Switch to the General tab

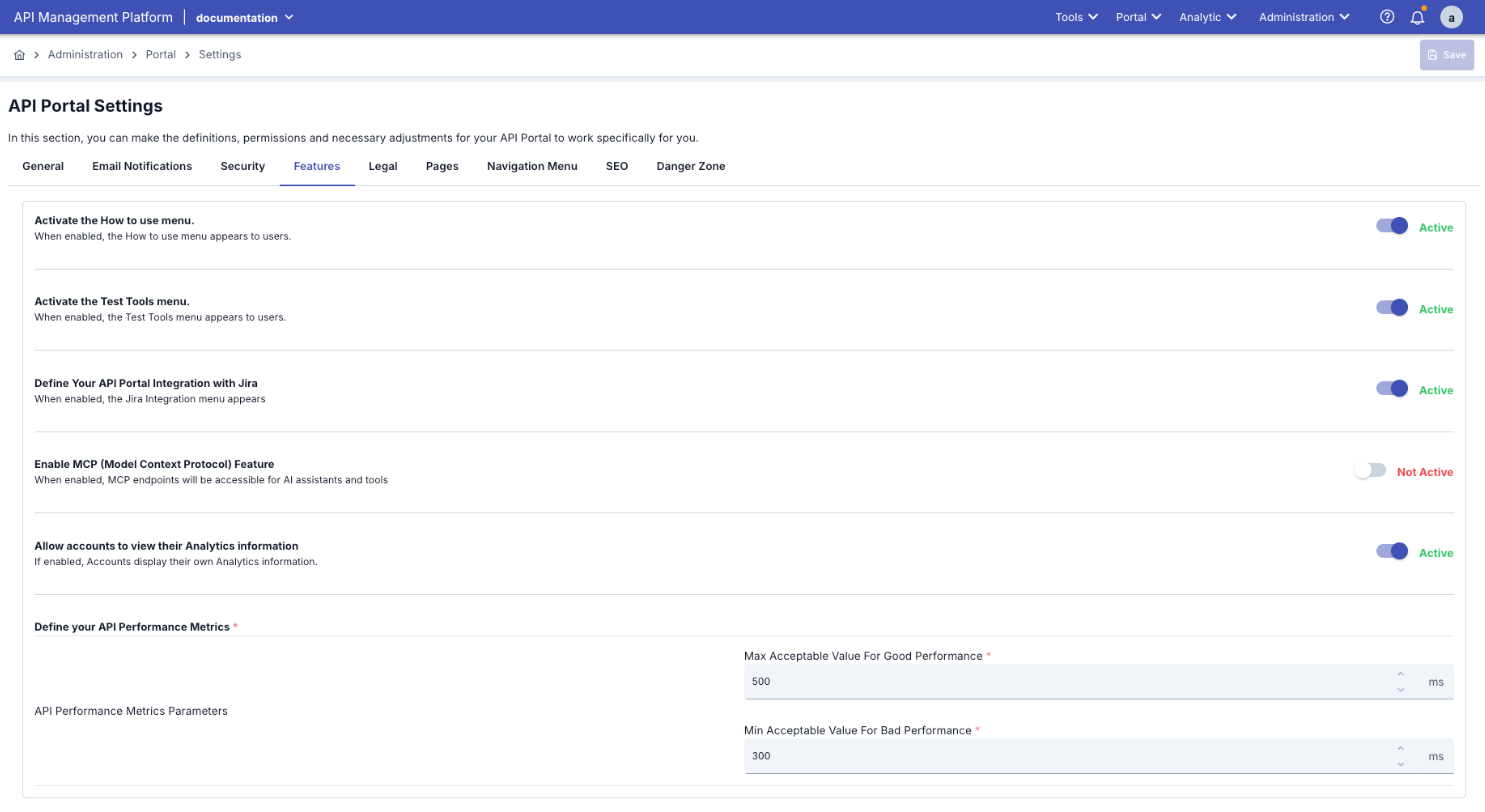tap(43, 167)
